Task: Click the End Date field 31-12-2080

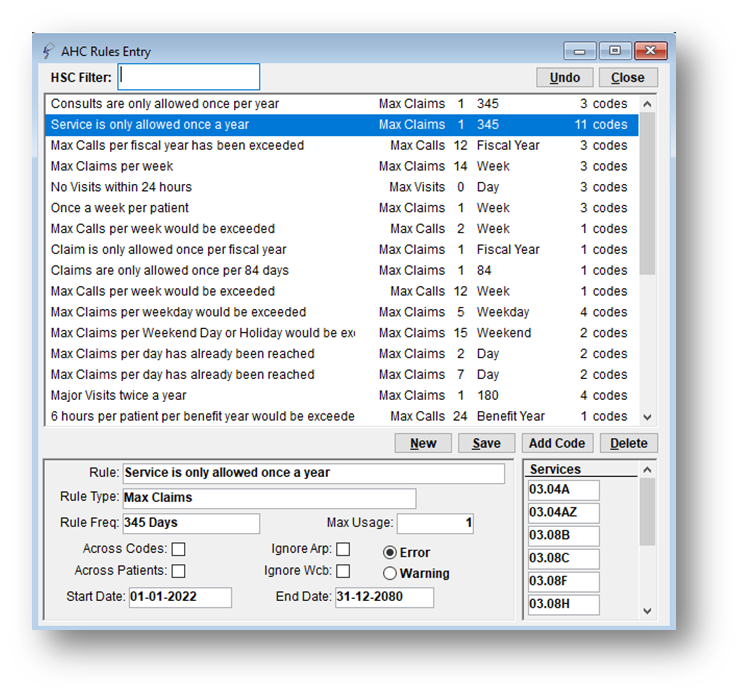Action: pyautogui.click(x=384, y=597)
